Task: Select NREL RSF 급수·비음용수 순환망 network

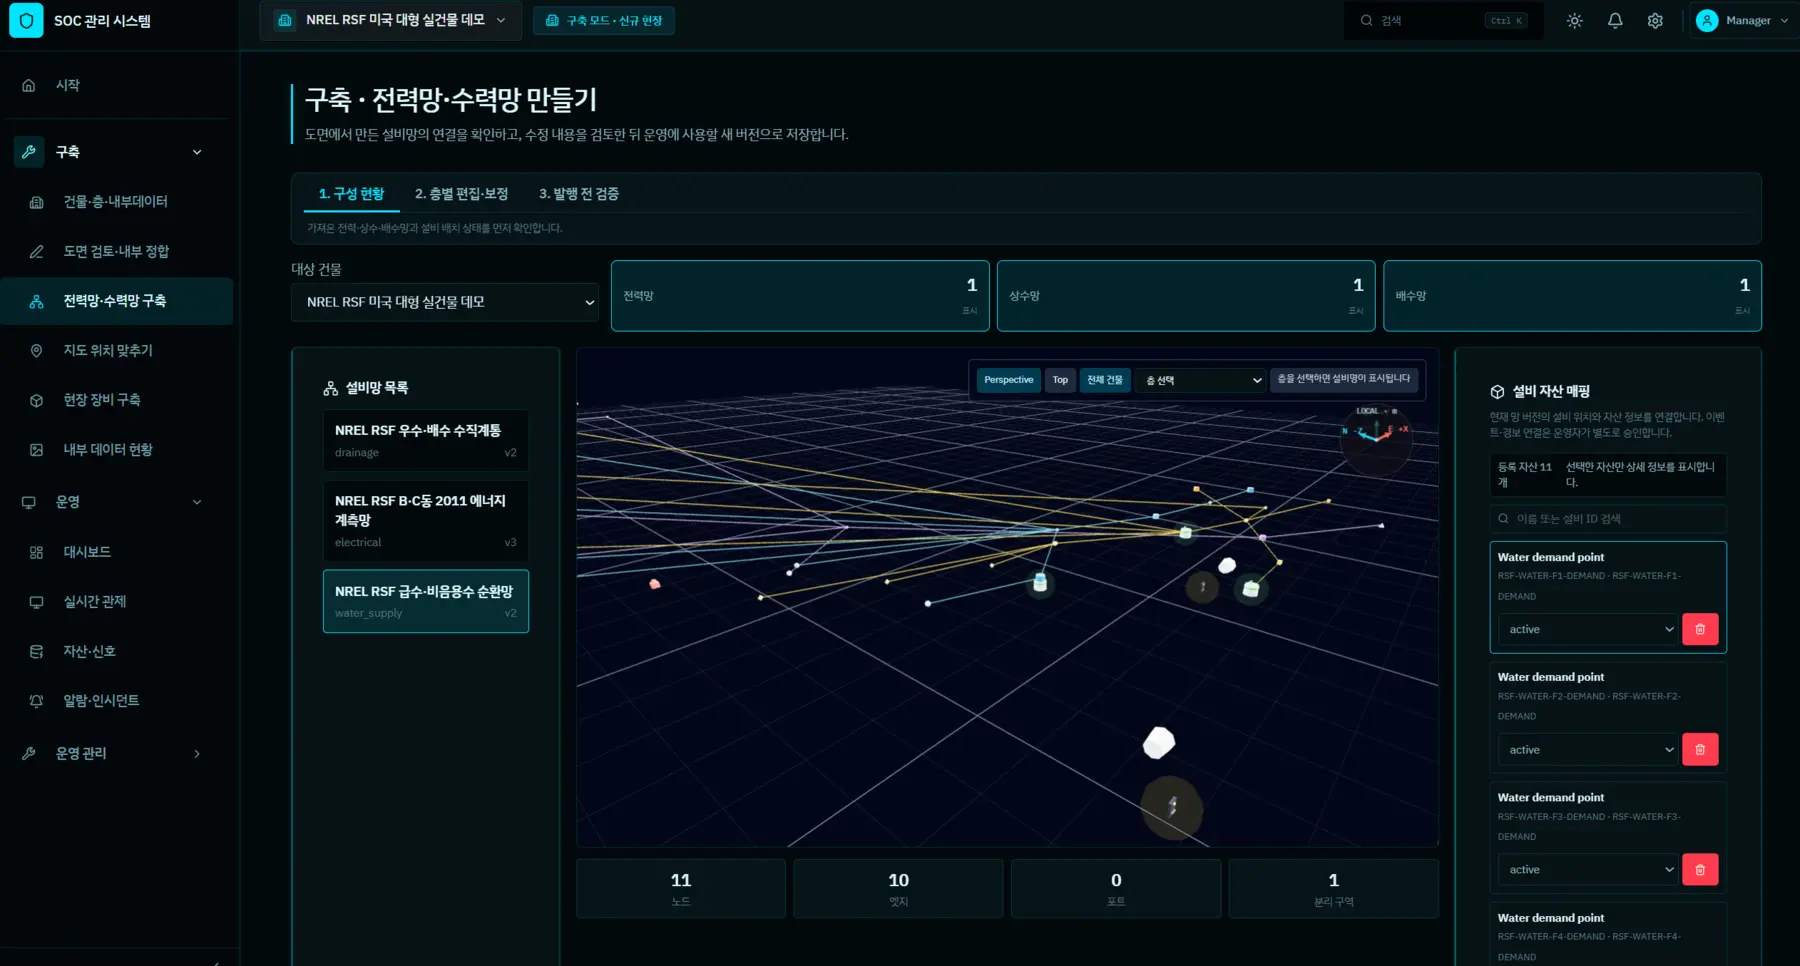Action: (426, 602)
